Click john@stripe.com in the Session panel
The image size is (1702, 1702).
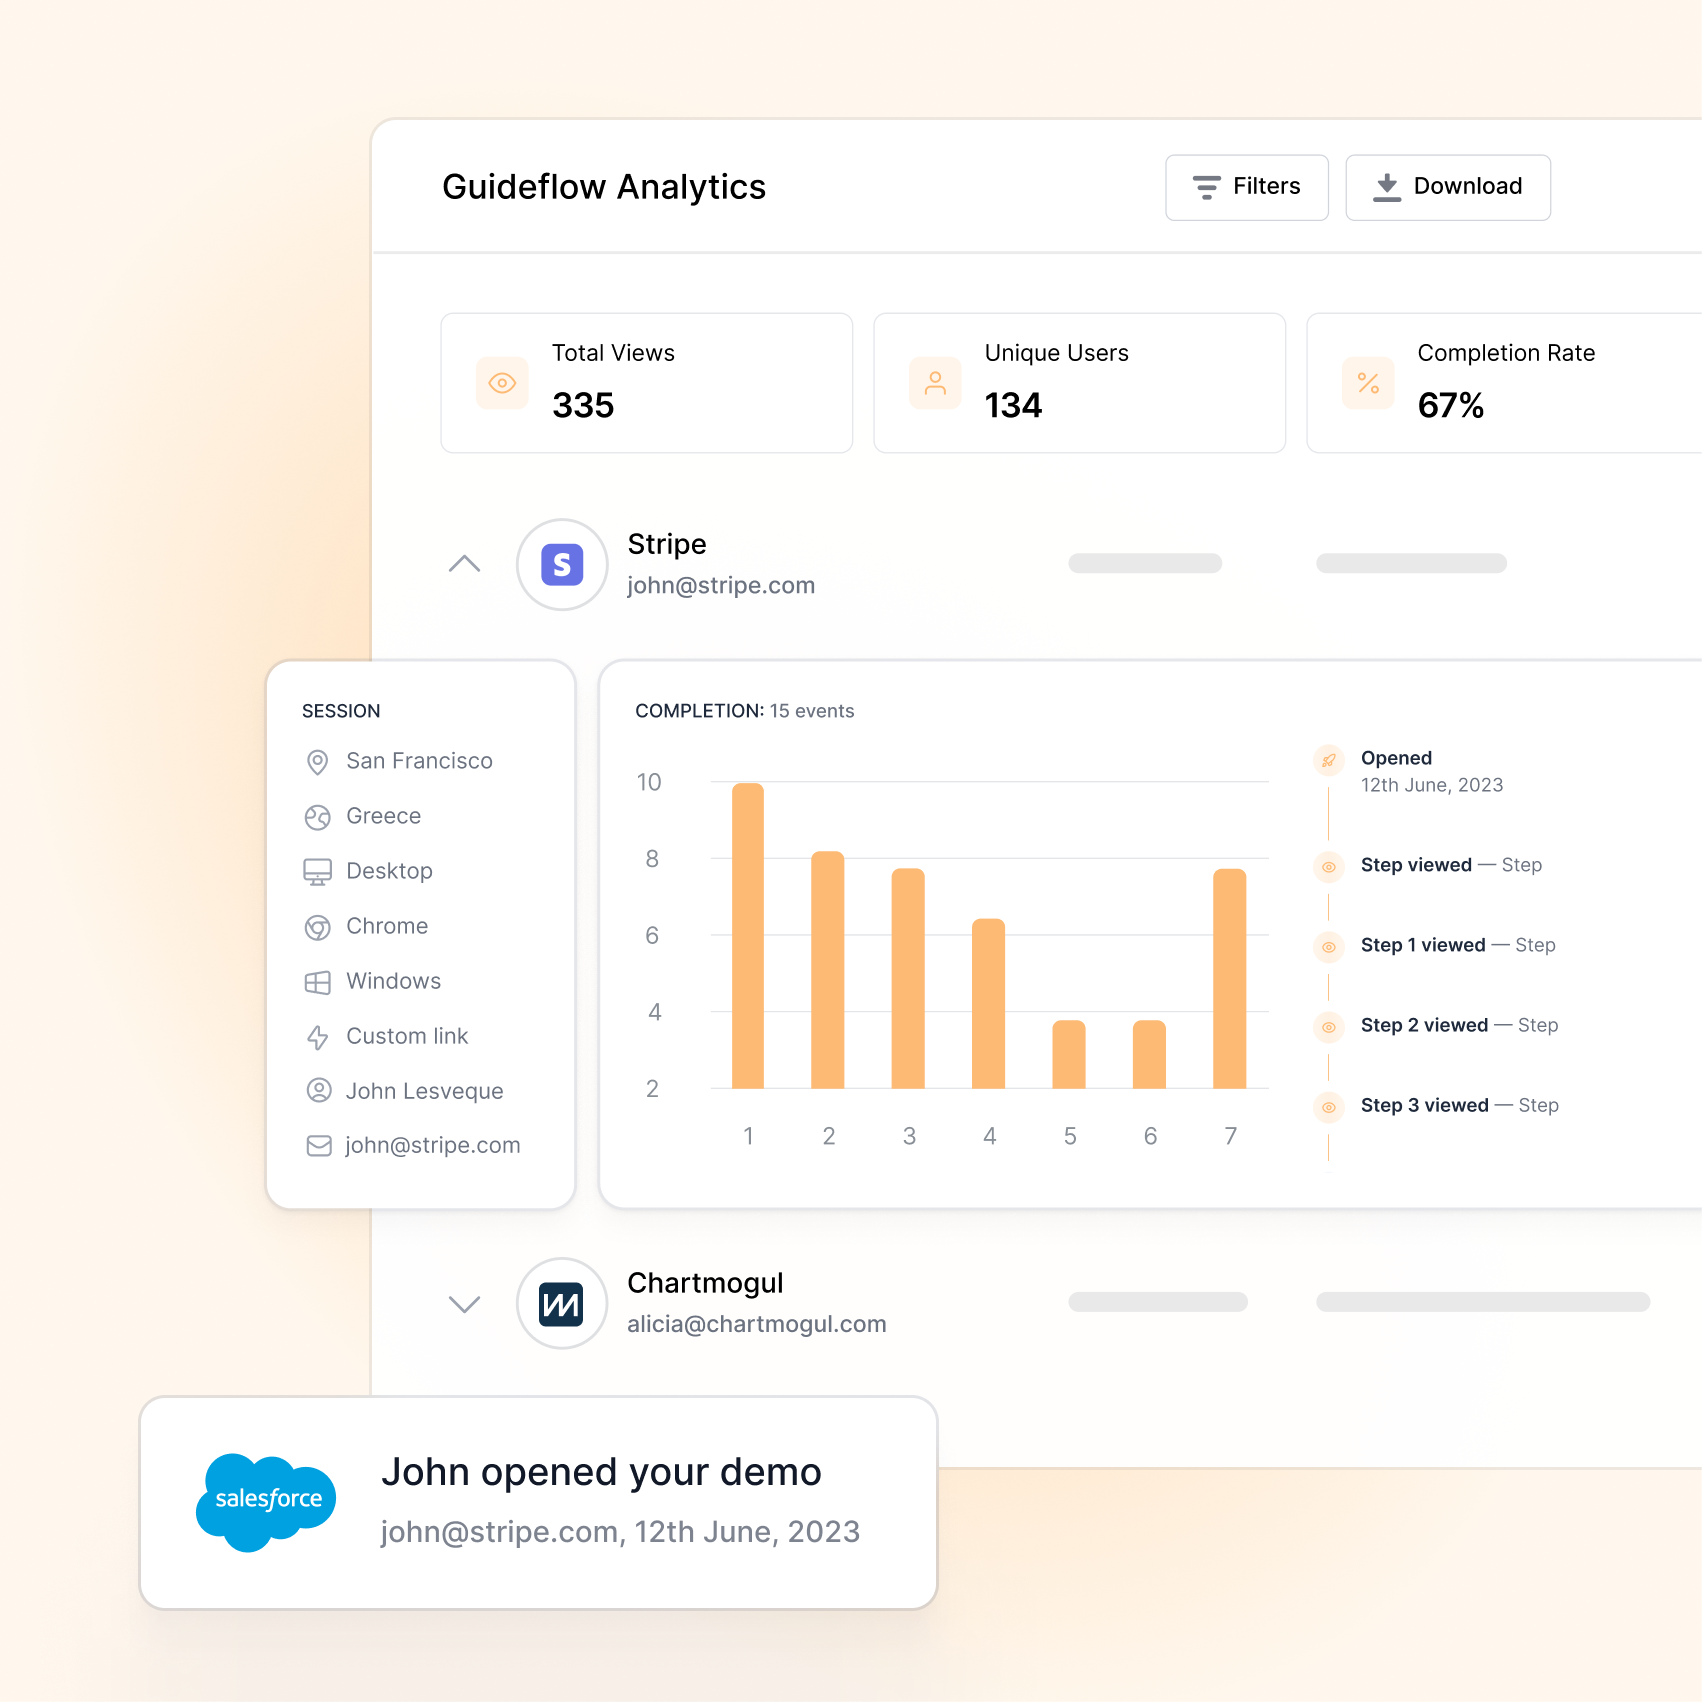432,1146
